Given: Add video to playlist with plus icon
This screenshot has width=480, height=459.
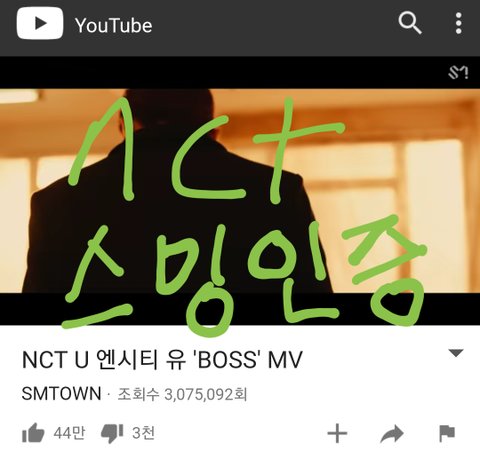Looking at the screenshot, I should pos(337,433).
